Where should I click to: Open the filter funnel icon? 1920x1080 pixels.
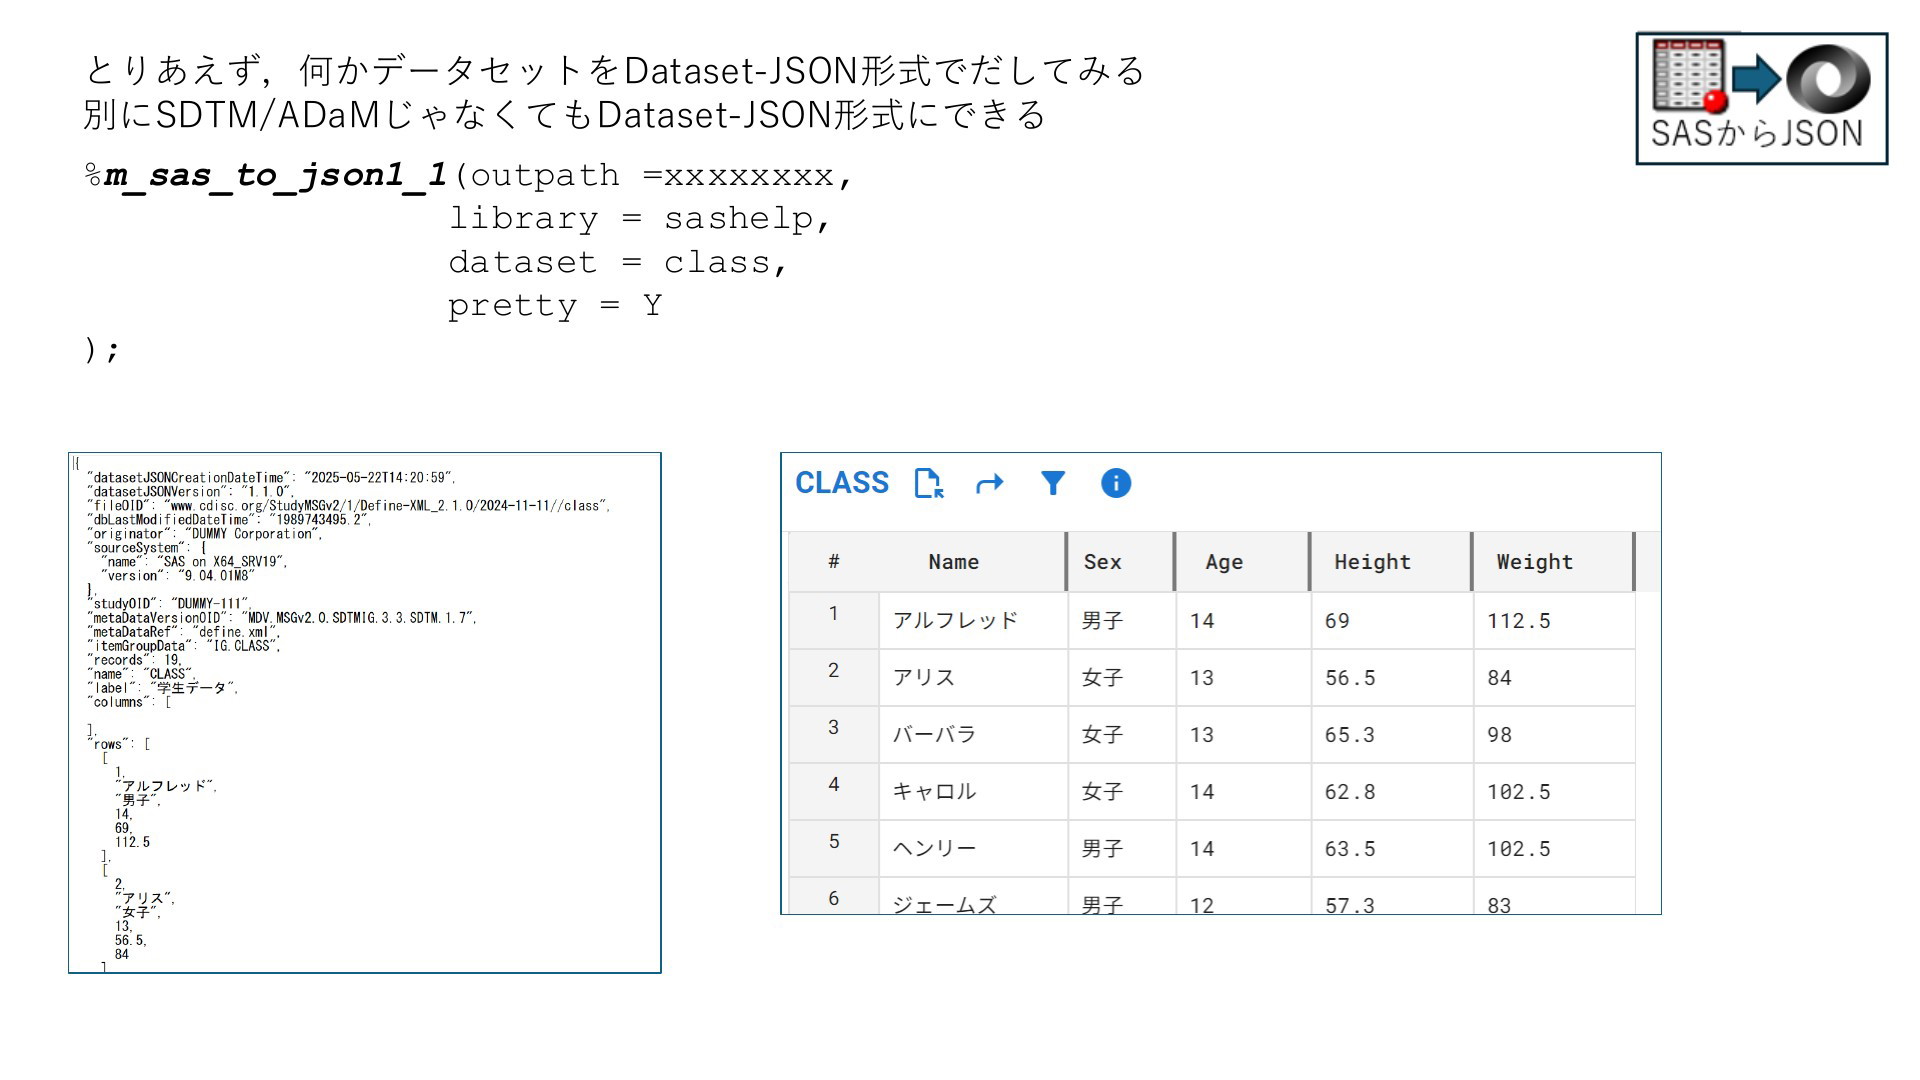pyautogui.click(x=1053, y=483)
